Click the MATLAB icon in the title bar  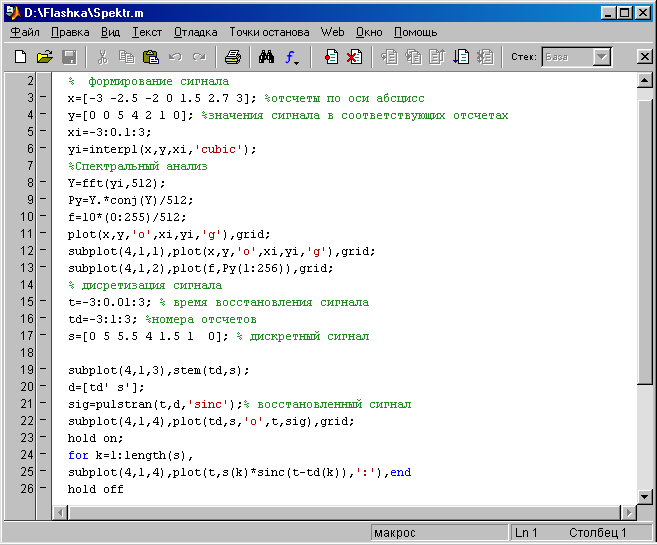point(13,13)
